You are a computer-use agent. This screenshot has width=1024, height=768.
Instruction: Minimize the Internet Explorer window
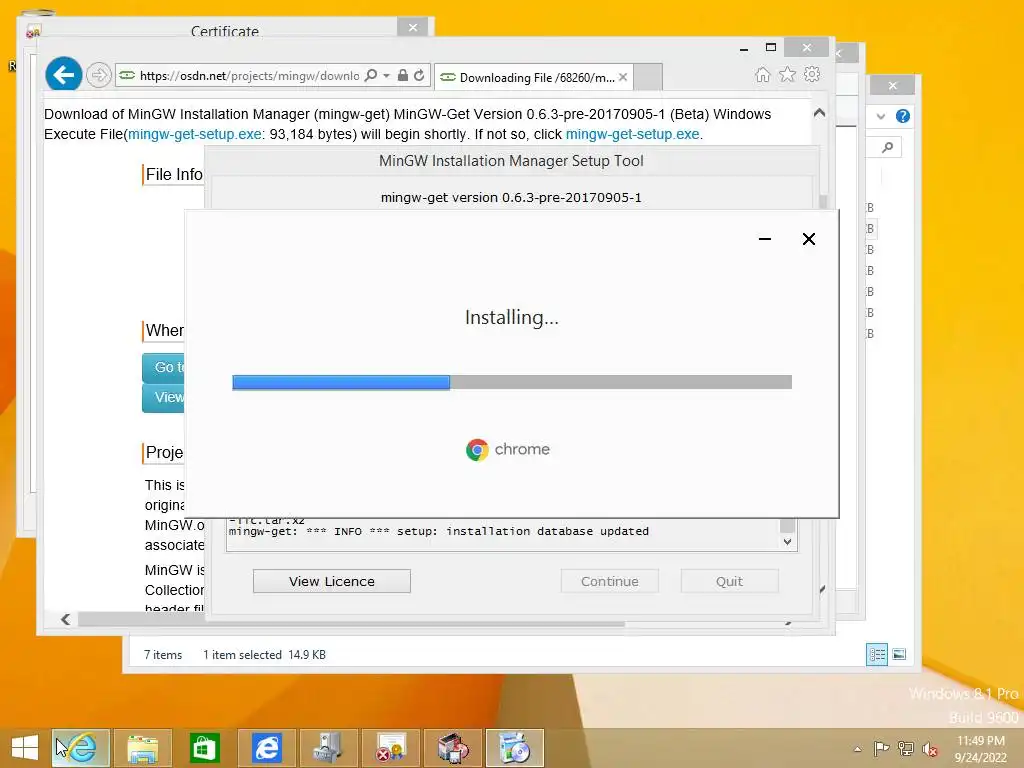coord(743,48)
